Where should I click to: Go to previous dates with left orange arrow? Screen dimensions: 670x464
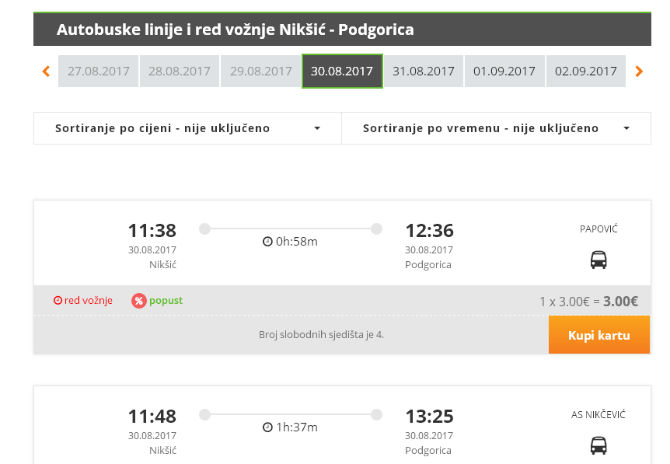[46, 71]
